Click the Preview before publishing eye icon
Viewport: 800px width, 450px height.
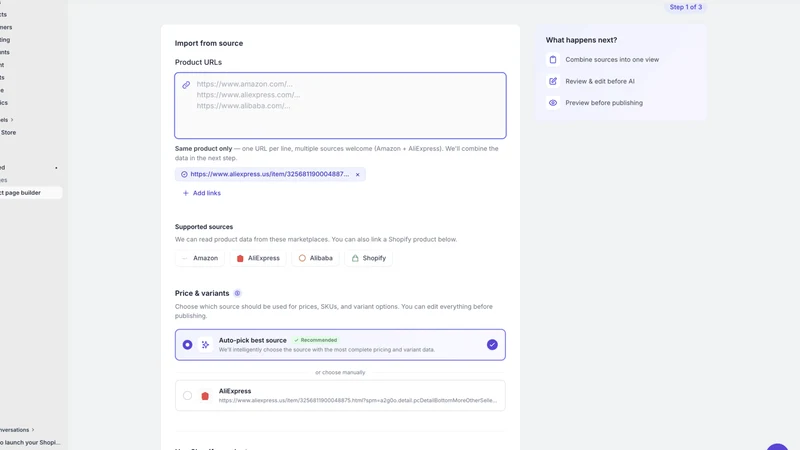pos(553,103)
